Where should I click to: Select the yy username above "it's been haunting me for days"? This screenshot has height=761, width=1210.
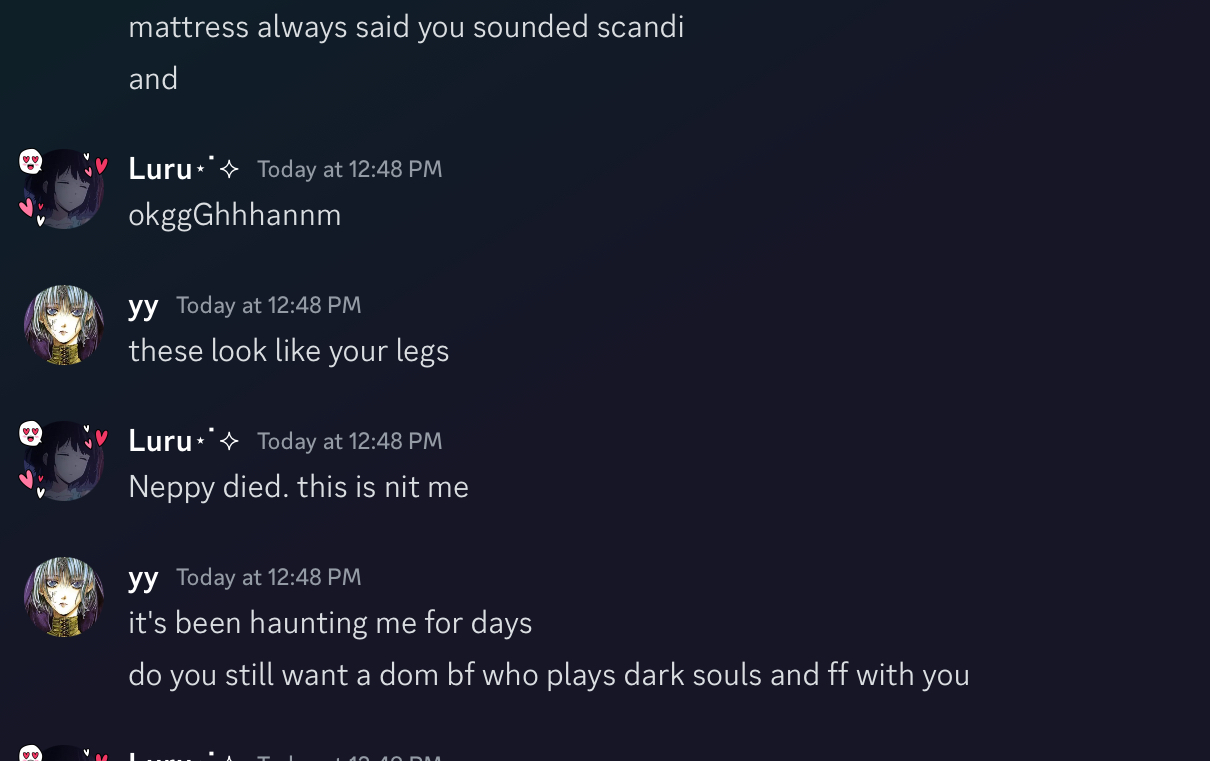[143, 577]
